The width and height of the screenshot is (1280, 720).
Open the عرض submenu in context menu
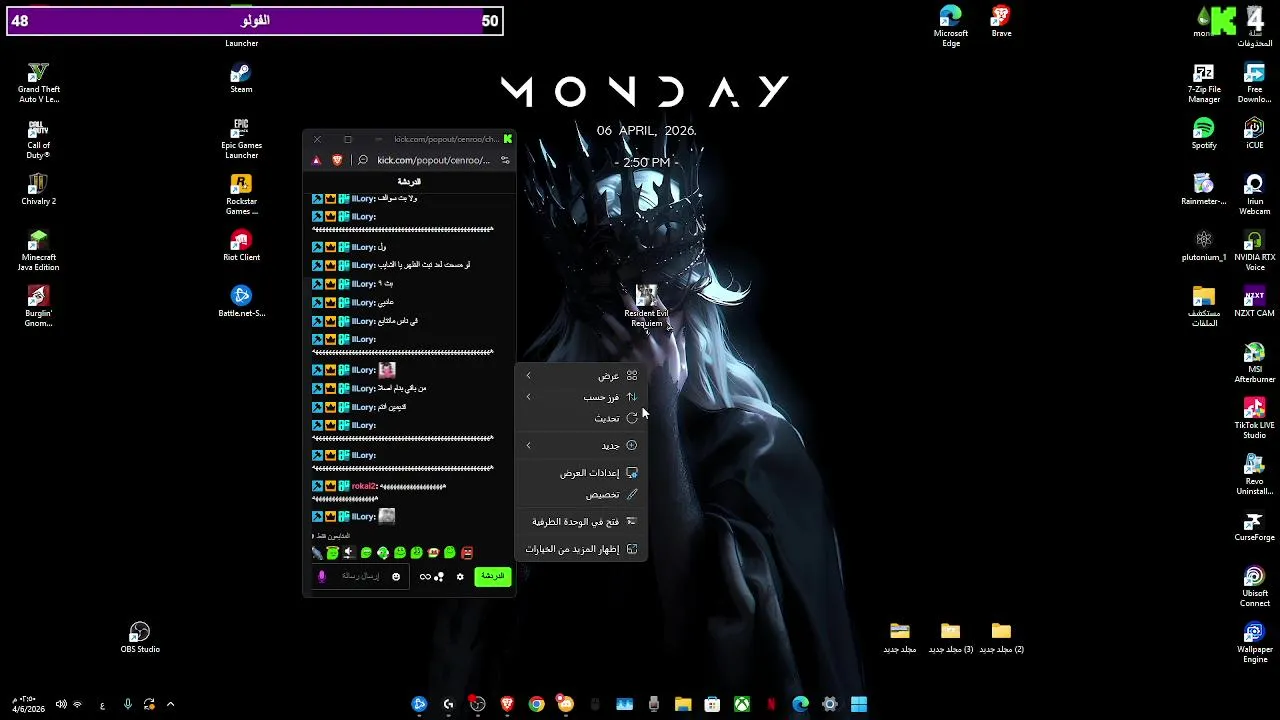pyautogui.click(x=582, y=376)
